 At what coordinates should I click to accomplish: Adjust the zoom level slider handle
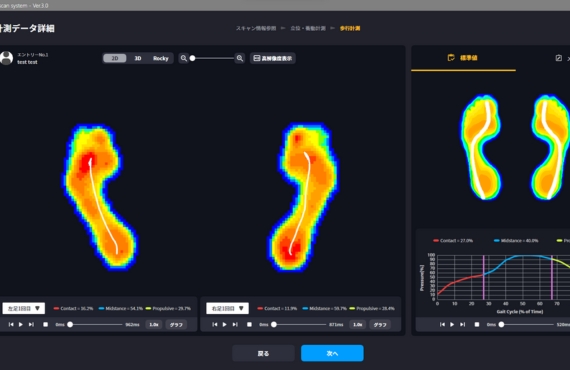[193, 58]
